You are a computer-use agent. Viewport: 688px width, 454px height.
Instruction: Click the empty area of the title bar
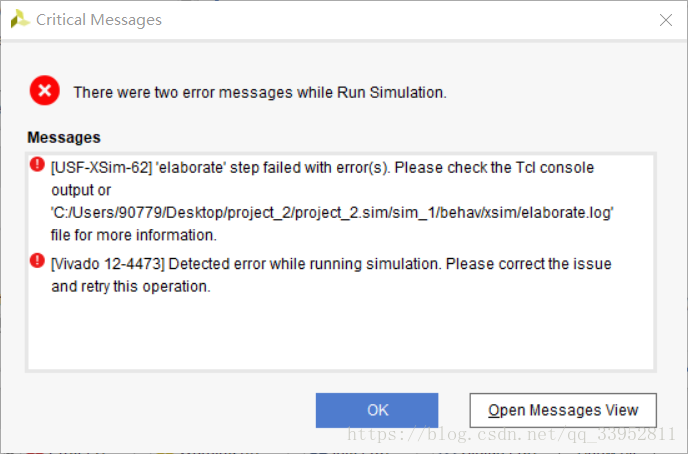[400, 20]
